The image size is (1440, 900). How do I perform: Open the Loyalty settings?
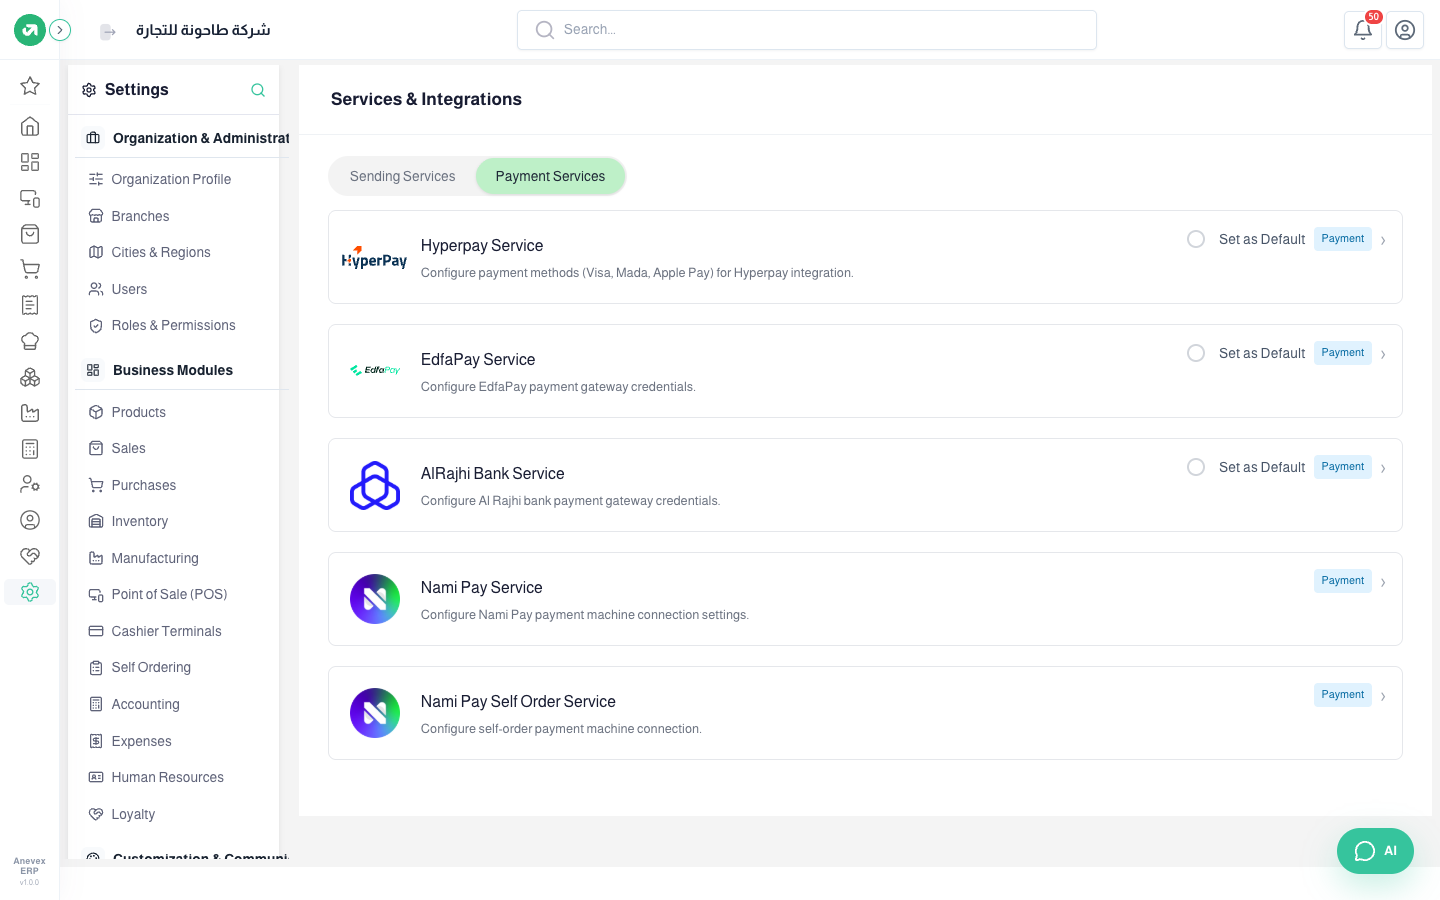[x=134, y=814]
